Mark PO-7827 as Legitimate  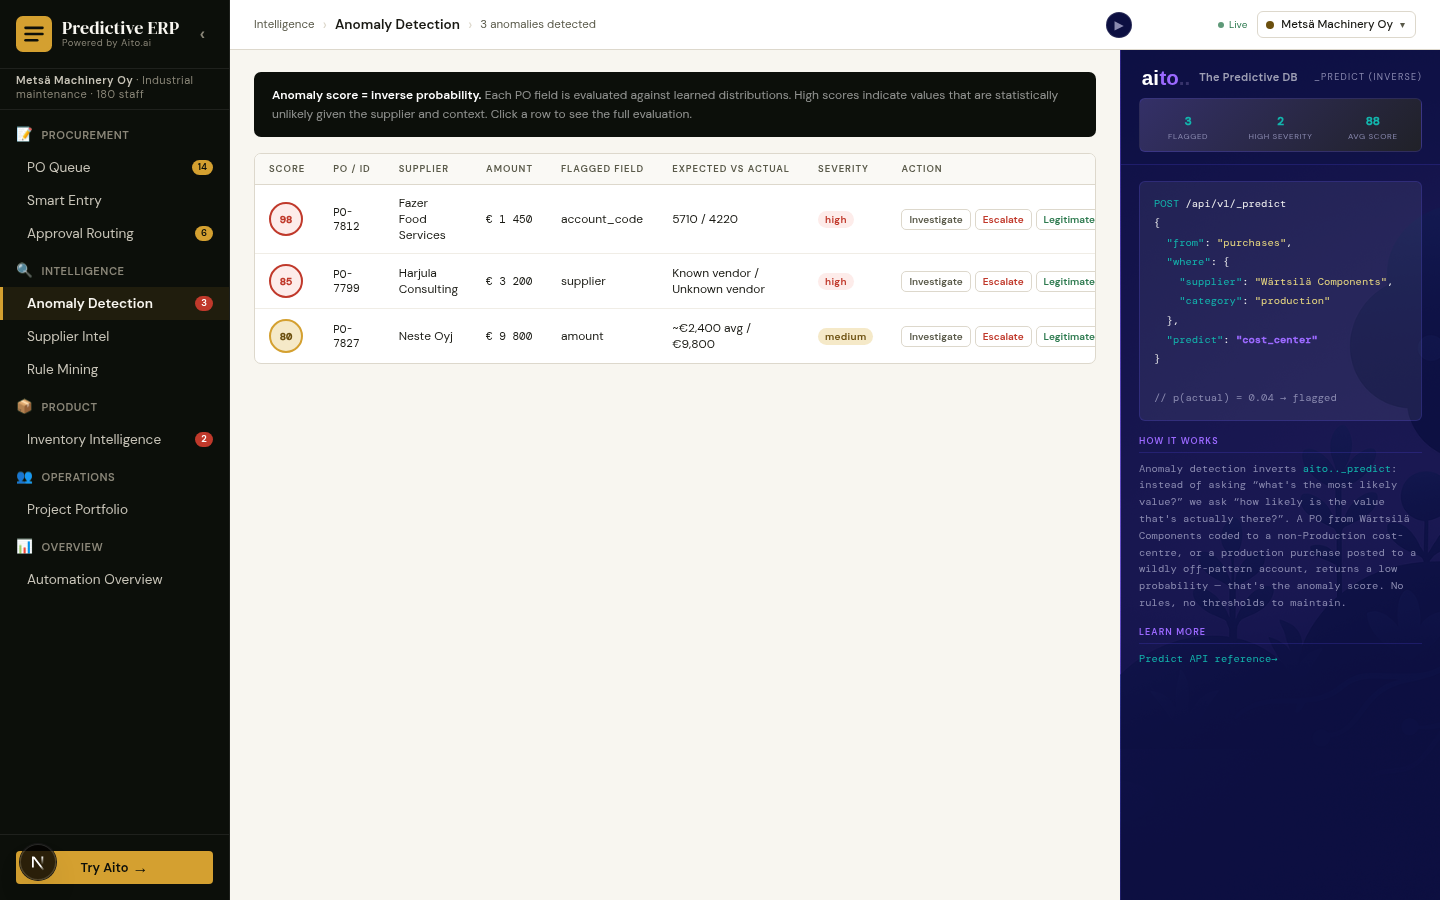pyautogui.click(x=1066, y=336)
